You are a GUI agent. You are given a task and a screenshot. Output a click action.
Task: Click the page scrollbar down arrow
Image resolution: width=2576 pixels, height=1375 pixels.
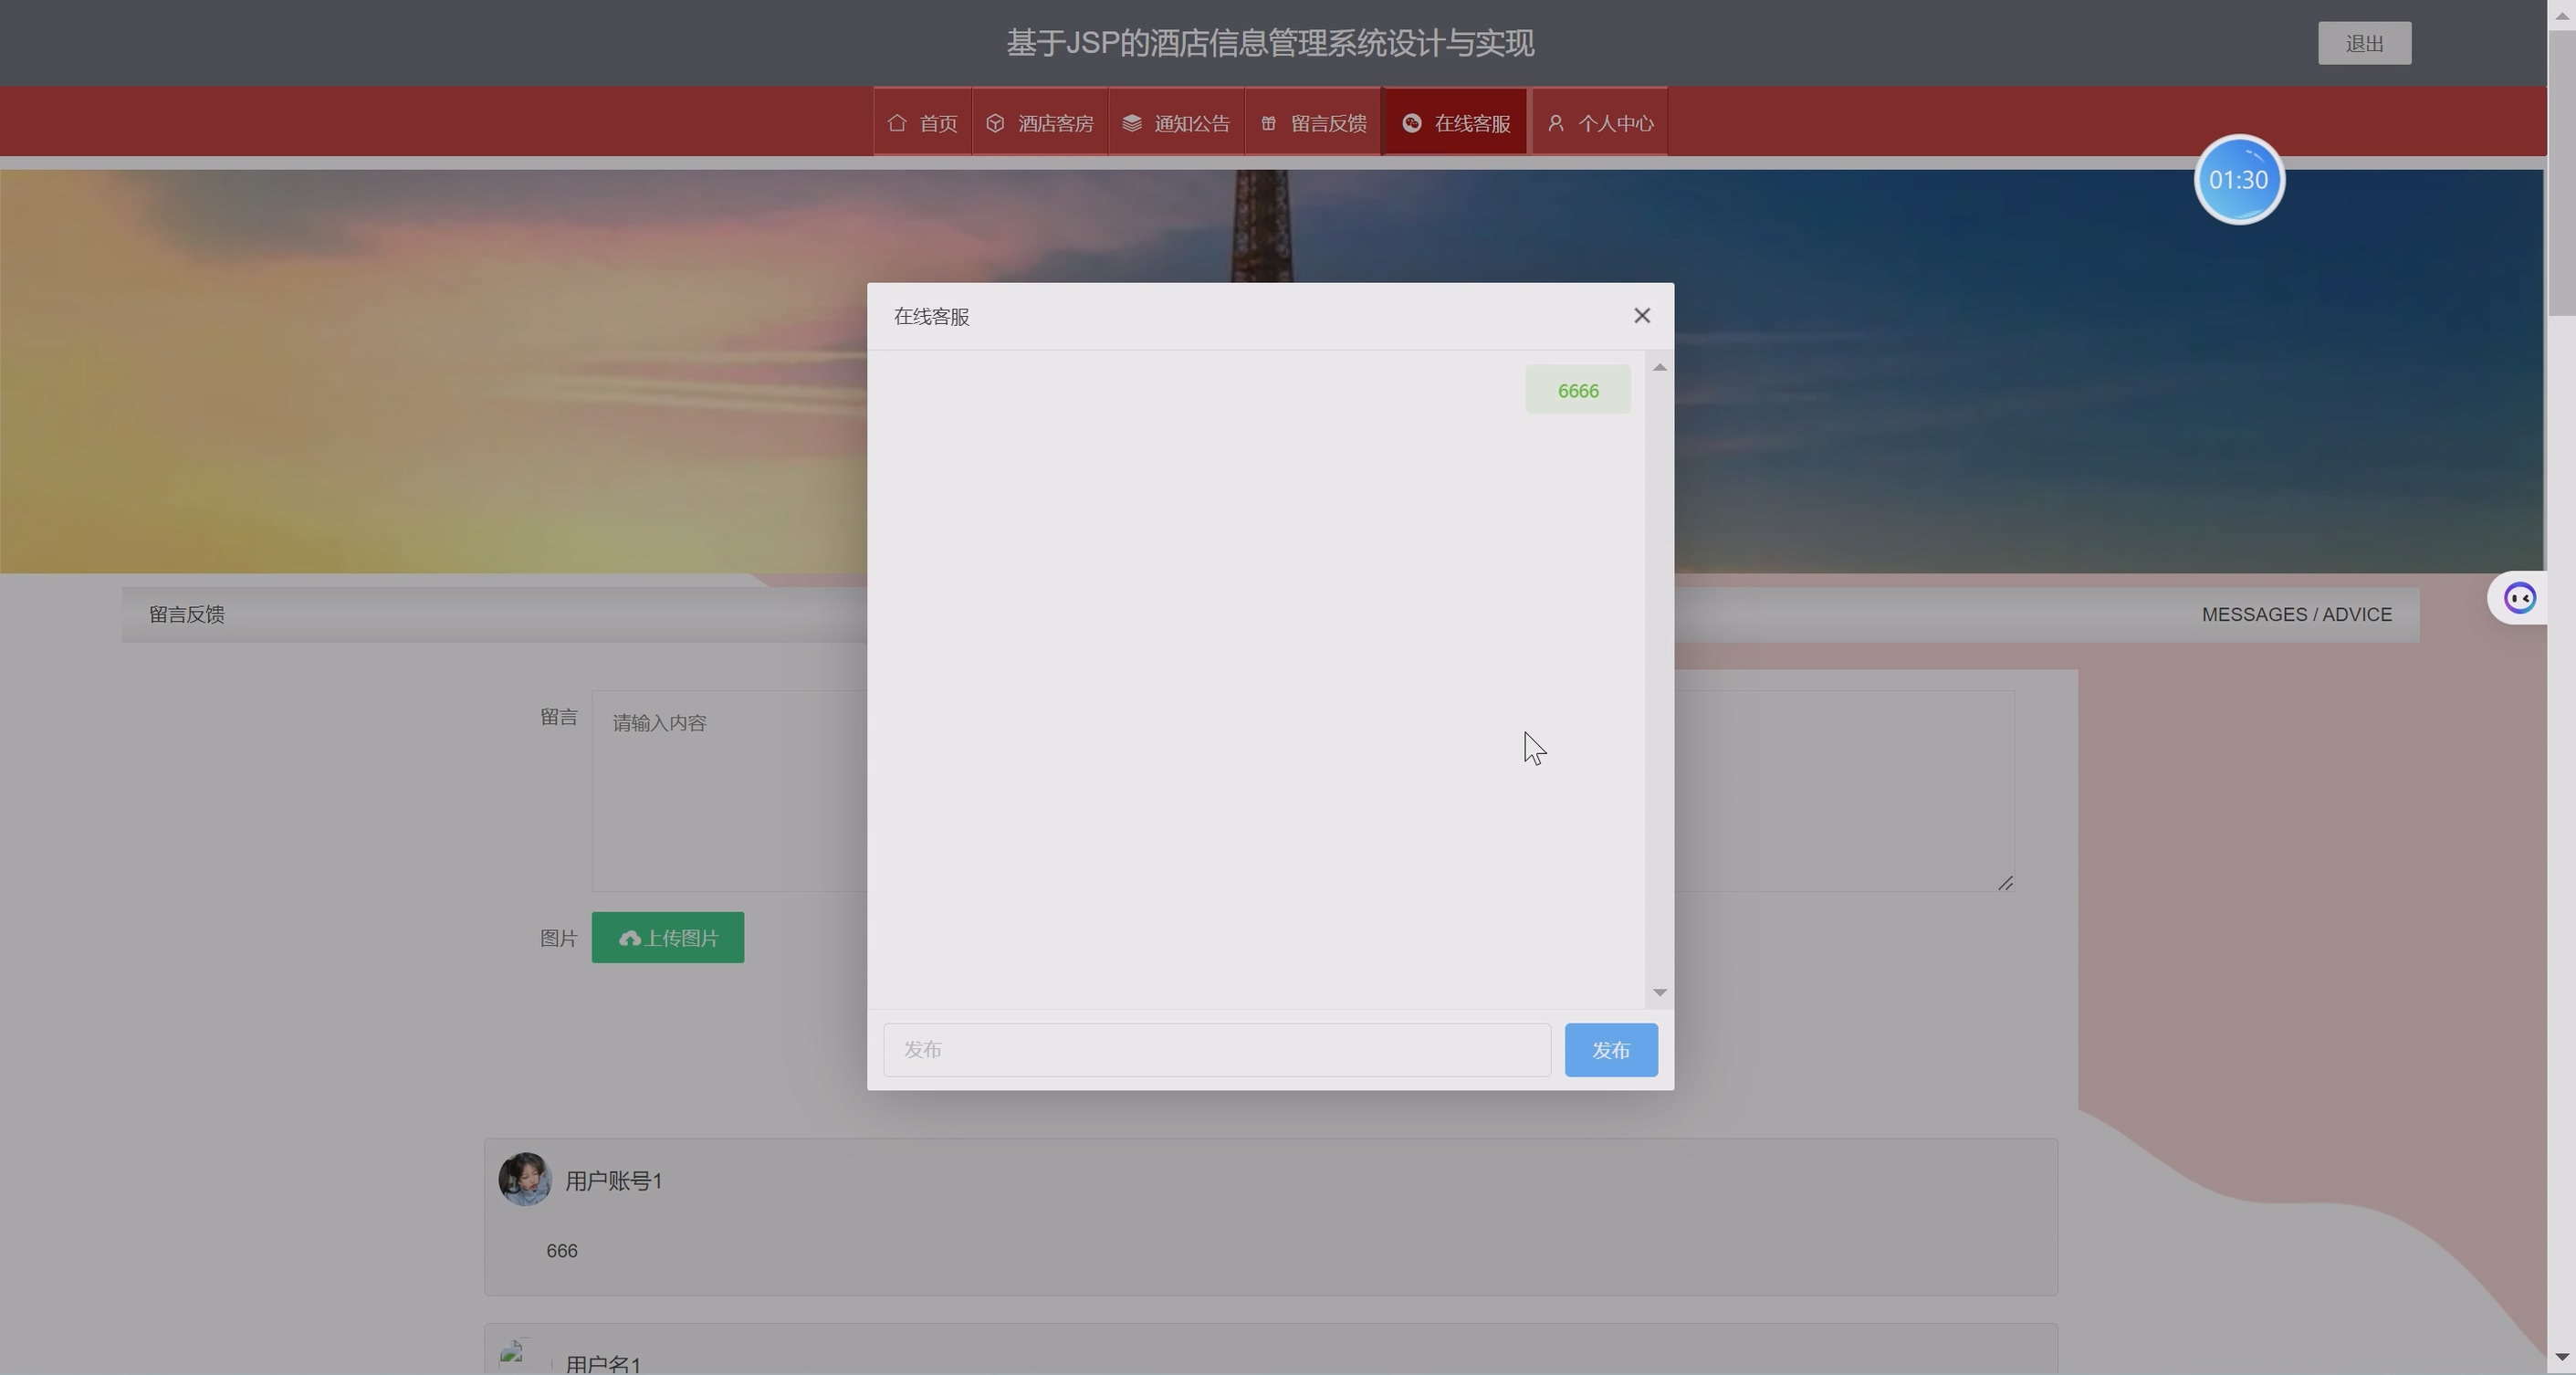pos(2562,1358)
